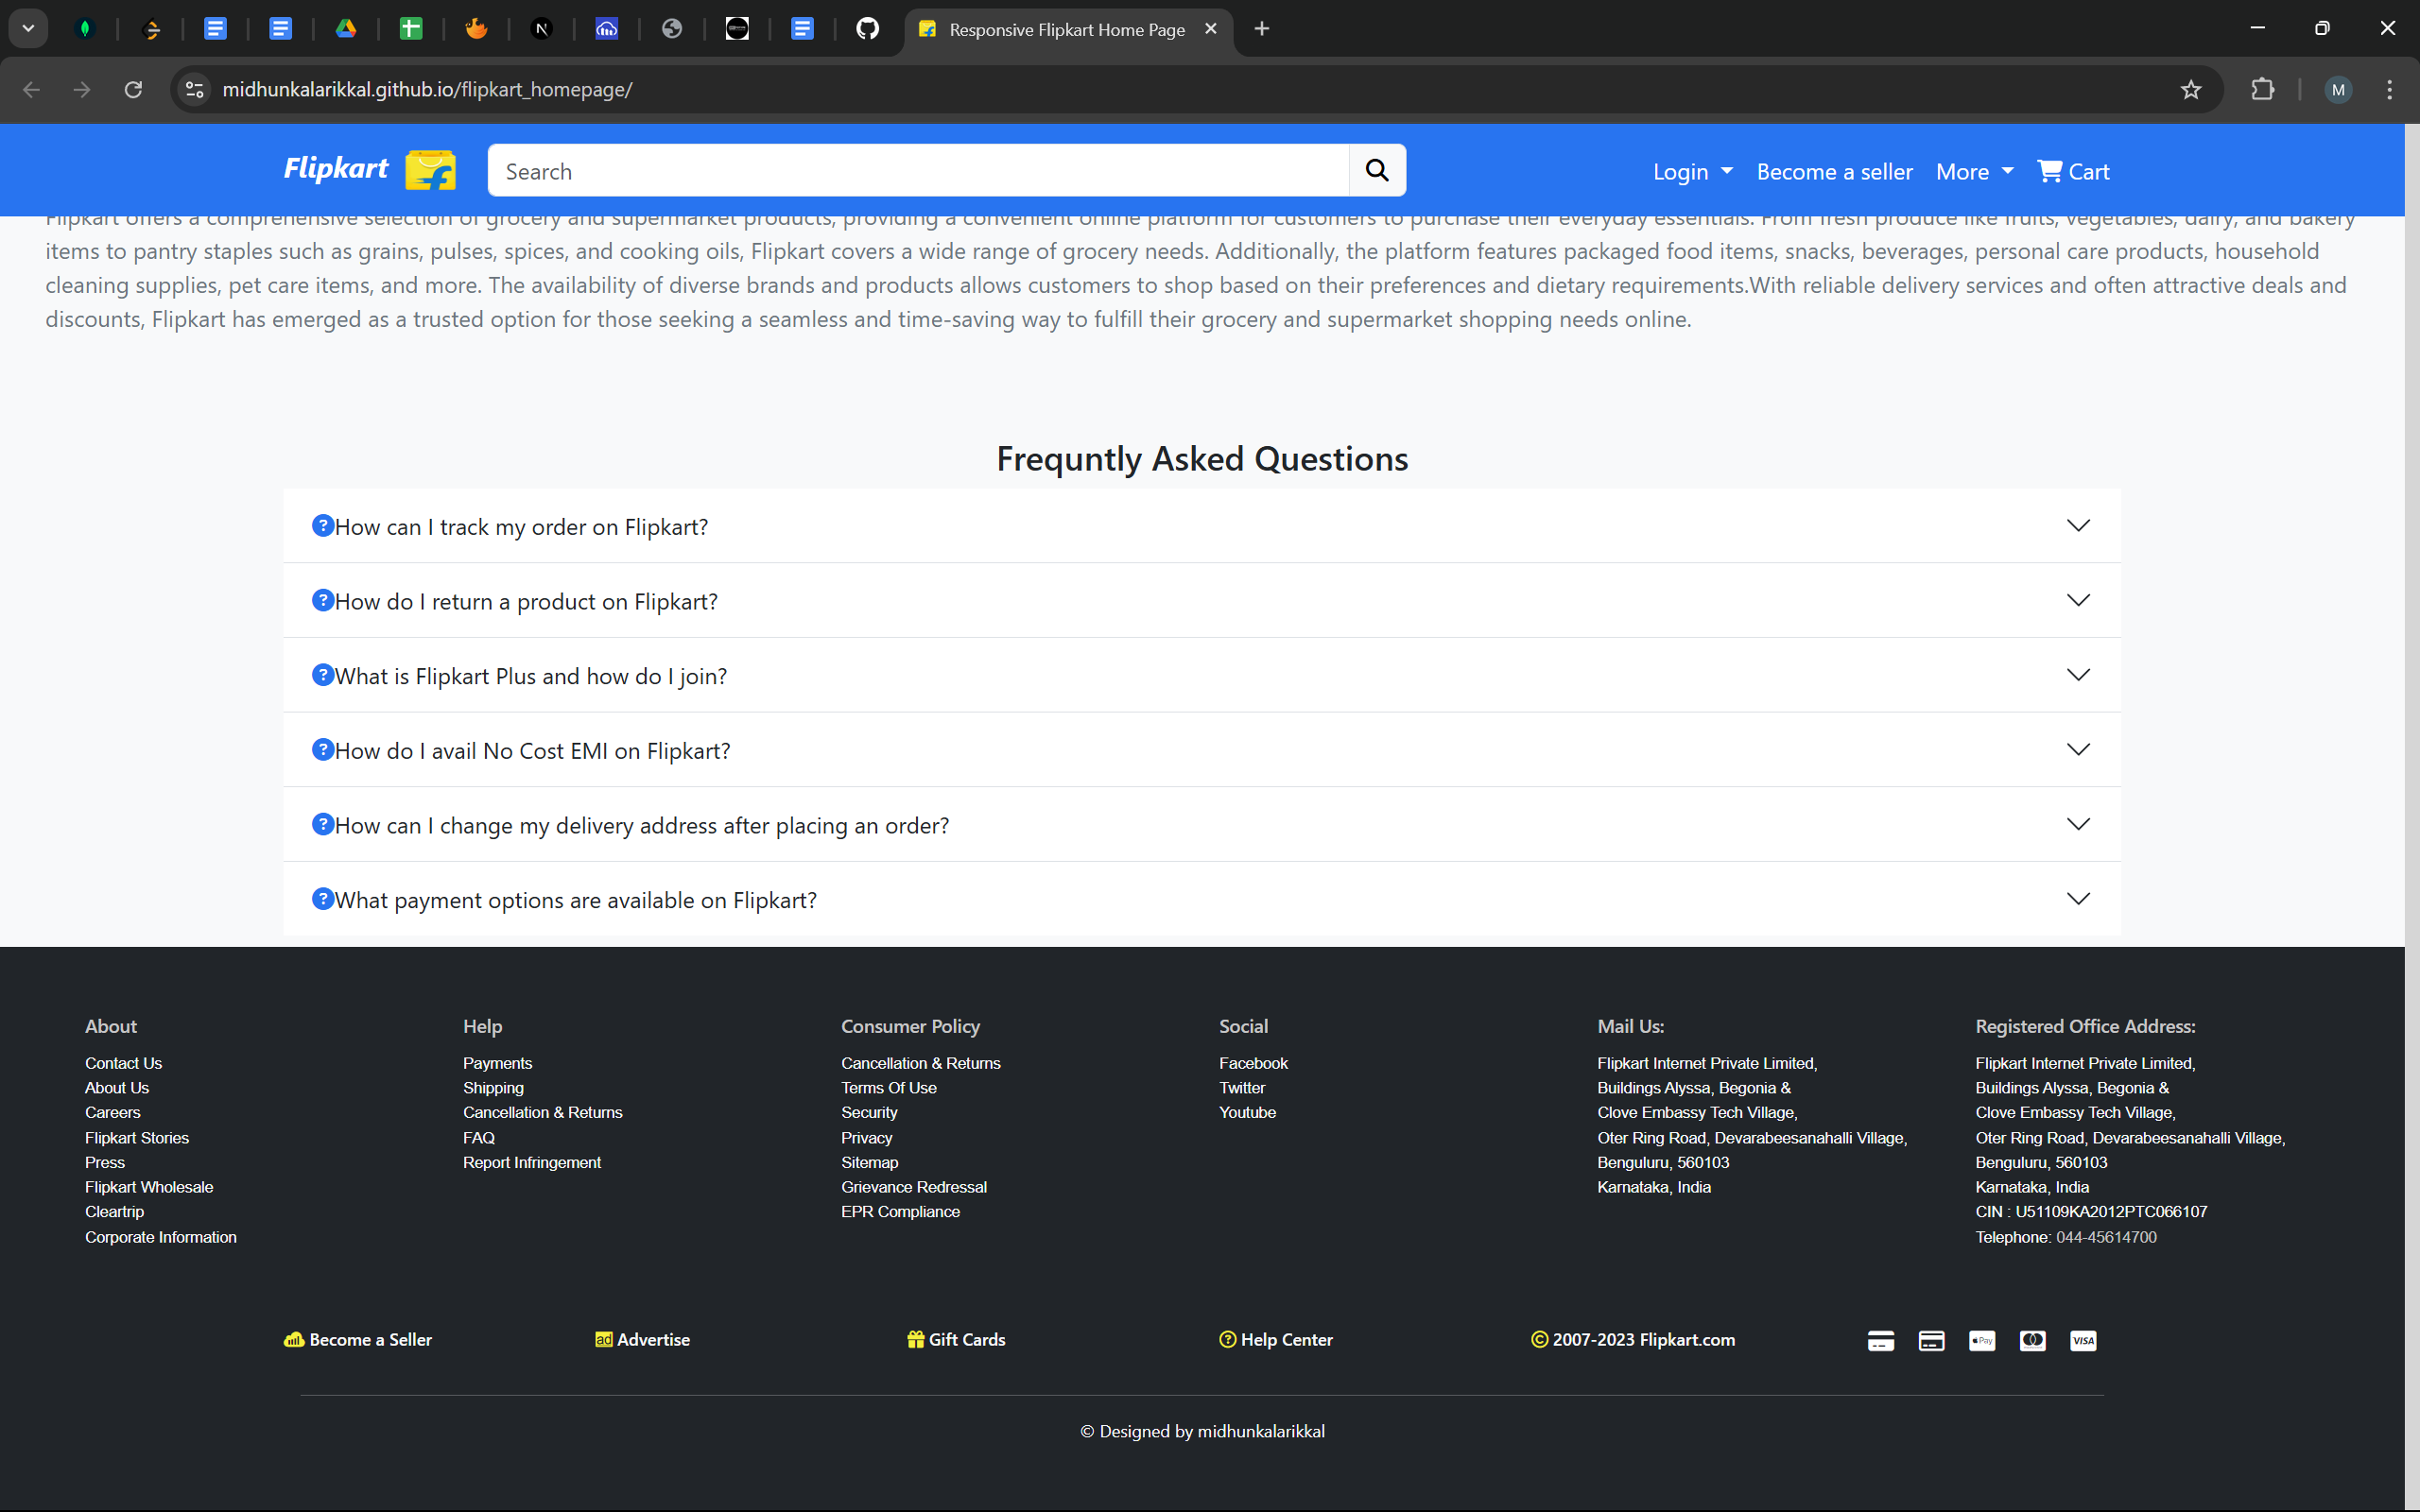Viewport: 2420px width, 1512px height.
Task: Open Chrome's three-dot menu
Action: pyautogui.click(x=2390, y=89)
